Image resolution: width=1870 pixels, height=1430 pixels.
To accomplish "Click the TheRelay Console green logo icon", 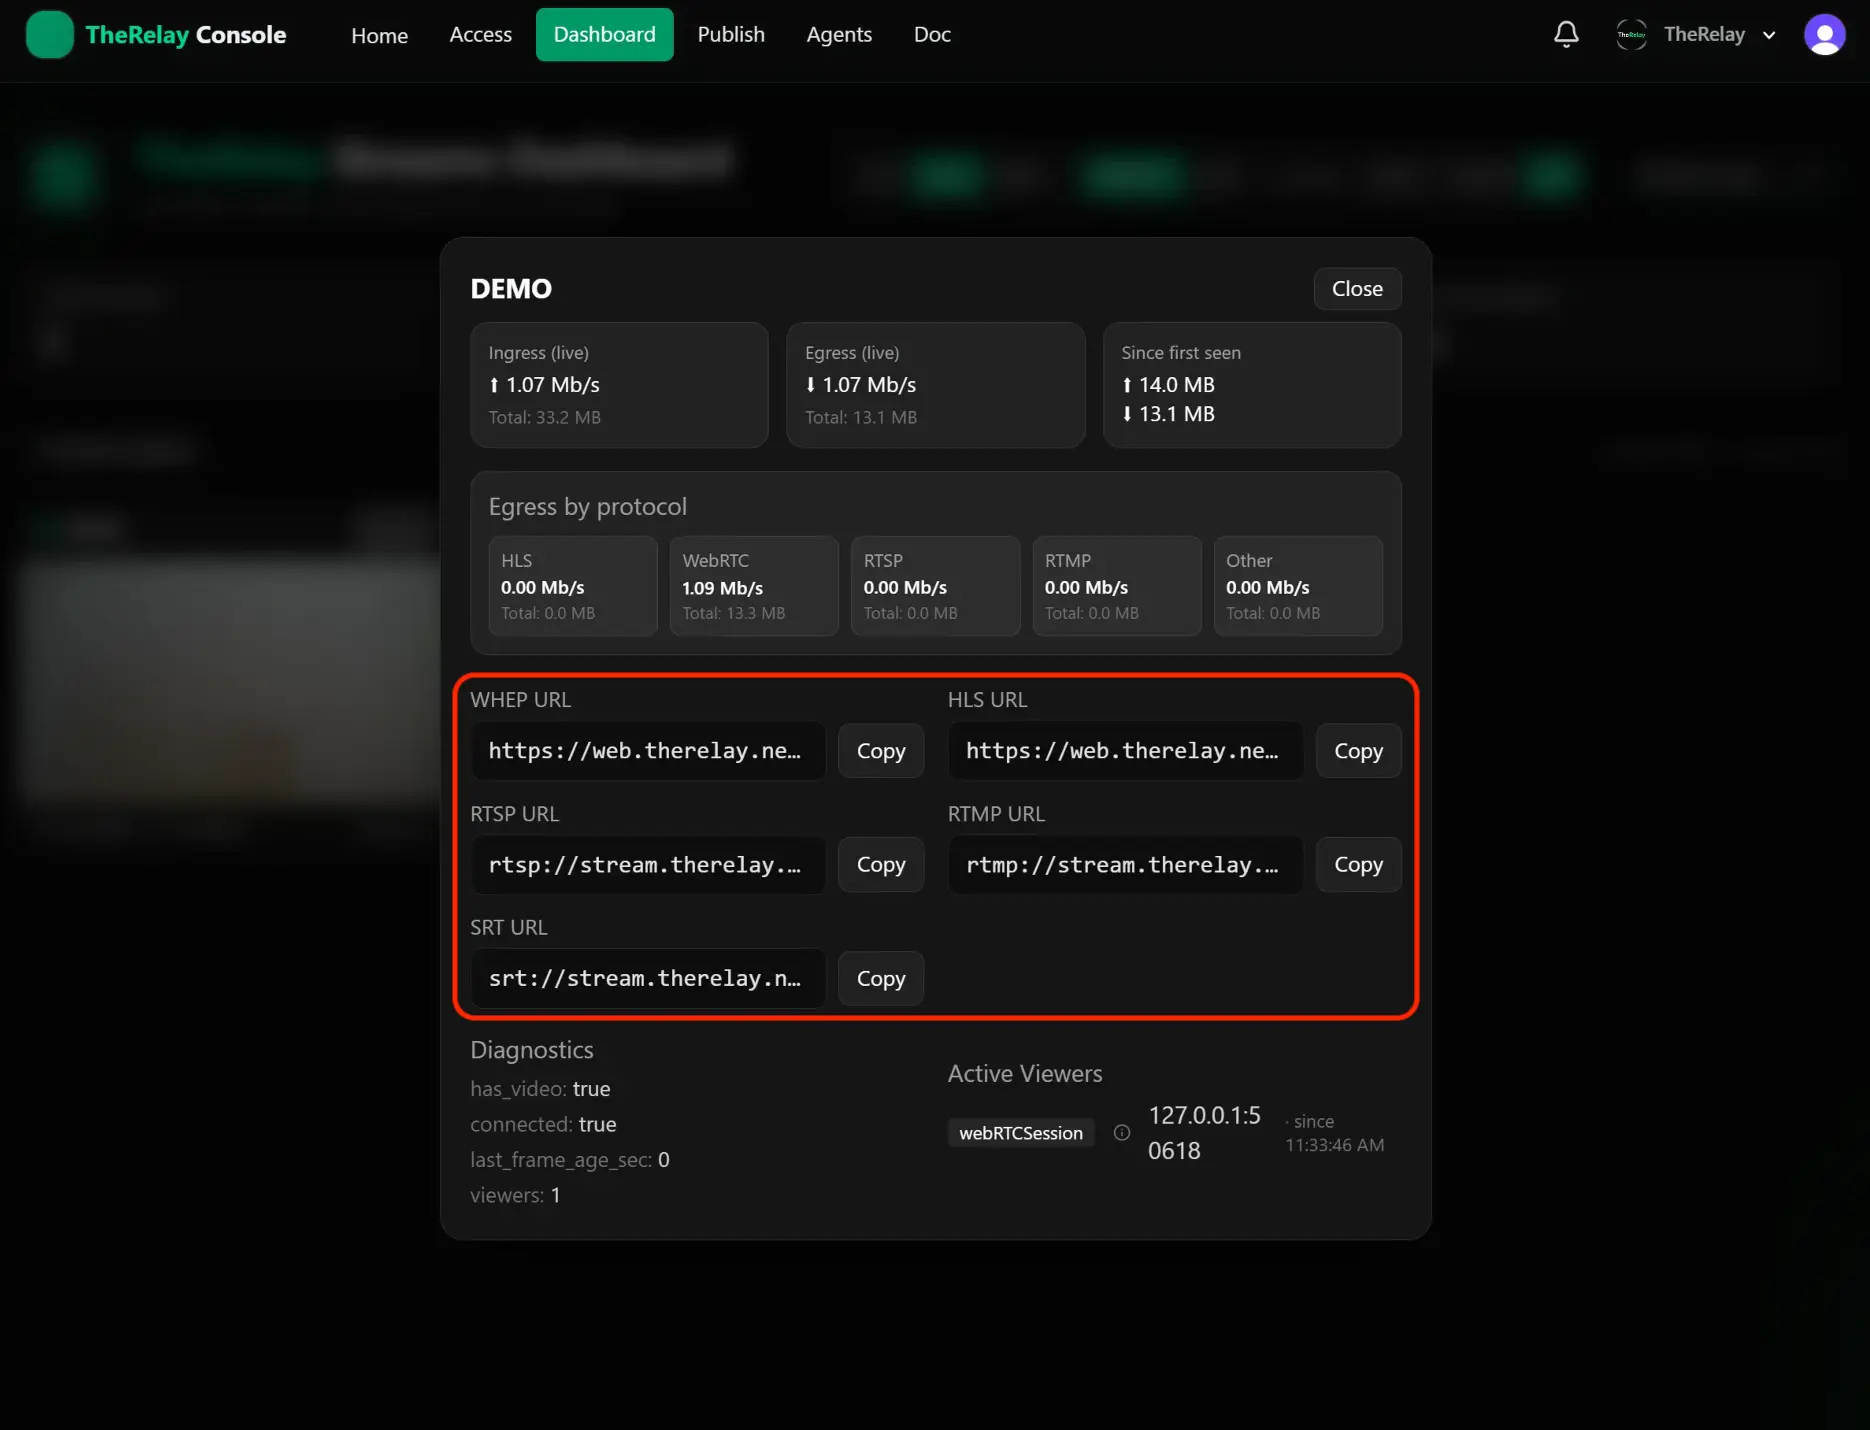I will point(50,35).
